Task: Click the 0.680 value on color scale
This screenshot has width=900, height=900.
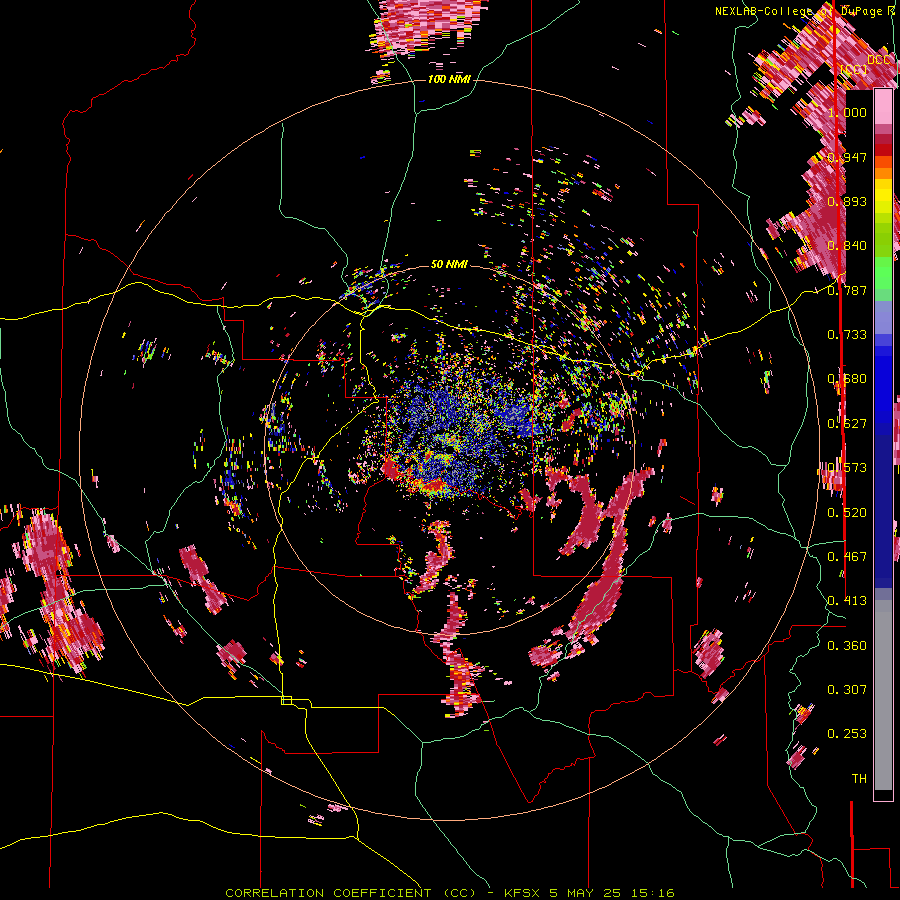Action: pyautogui.click(x=847, y=379)
